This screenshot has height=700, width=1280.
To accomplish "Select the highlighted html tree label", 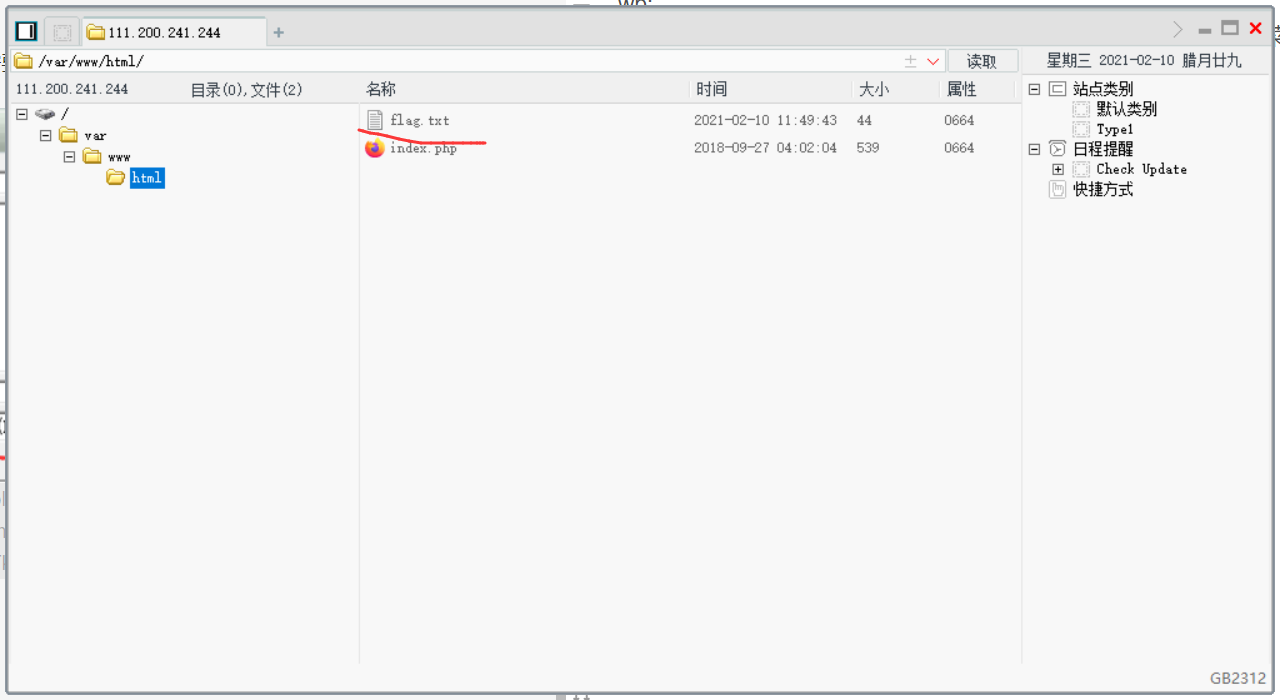I will (147, 178).
